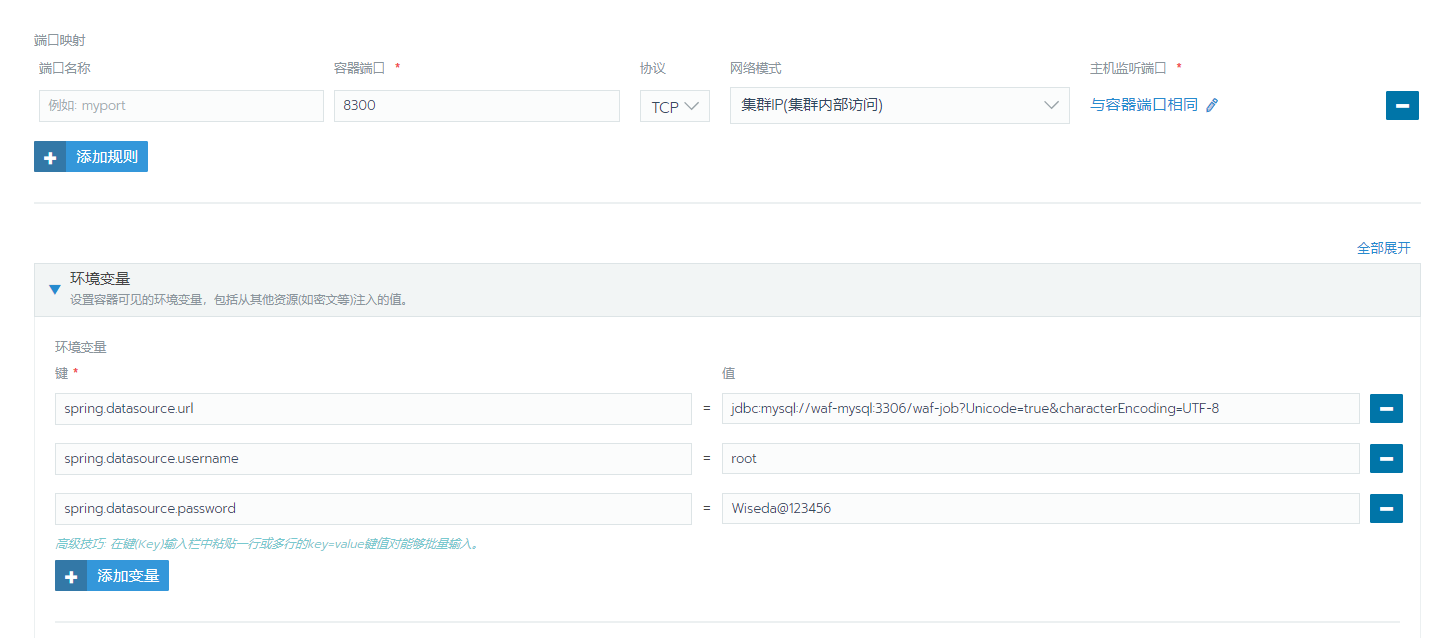Click the spring.datasource.url key field
Image resolution: width=1438 pixels, height=638 pixels.
click(x=372, y=408)
